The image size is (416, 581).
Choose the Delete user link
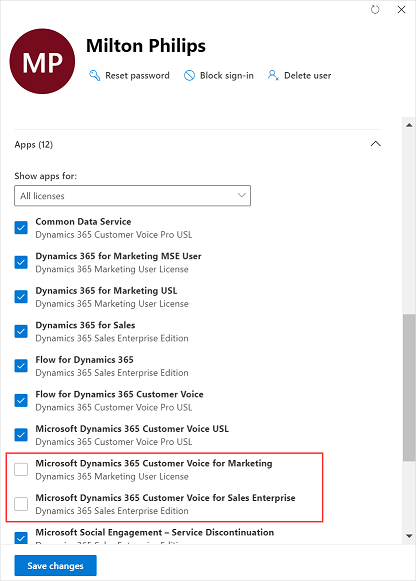[x=307, y=76]
